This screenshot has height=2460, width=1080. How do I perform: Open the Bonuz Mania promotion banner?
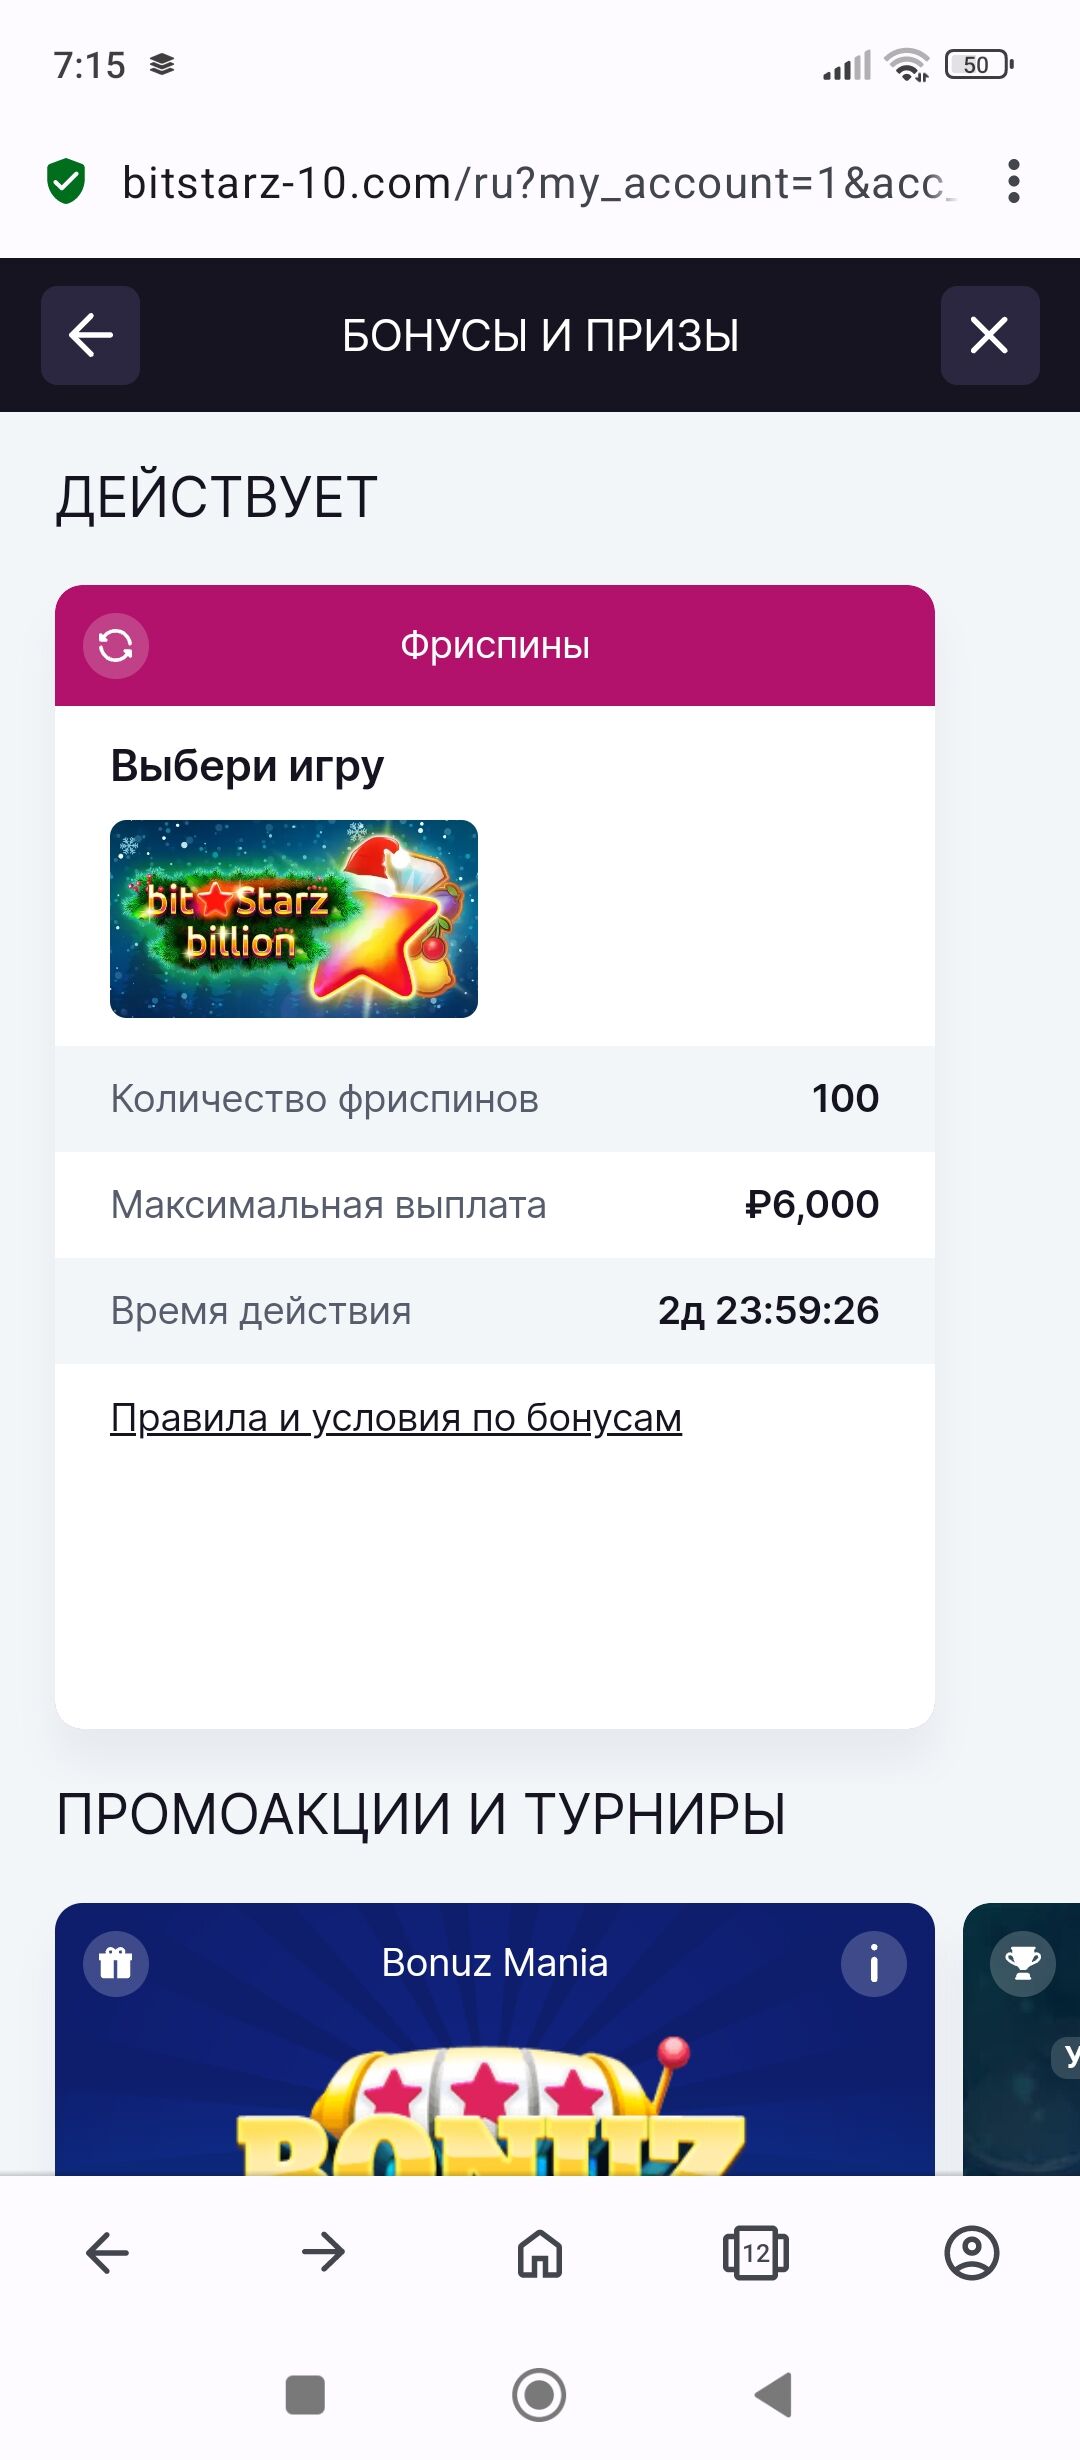tap(495, 2039)
